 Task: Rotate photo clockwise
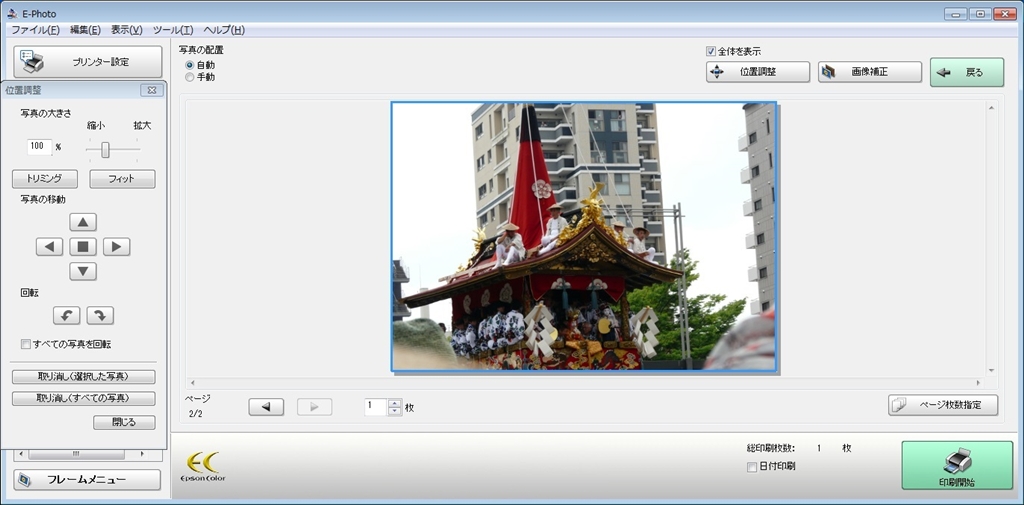coord(100,316)
